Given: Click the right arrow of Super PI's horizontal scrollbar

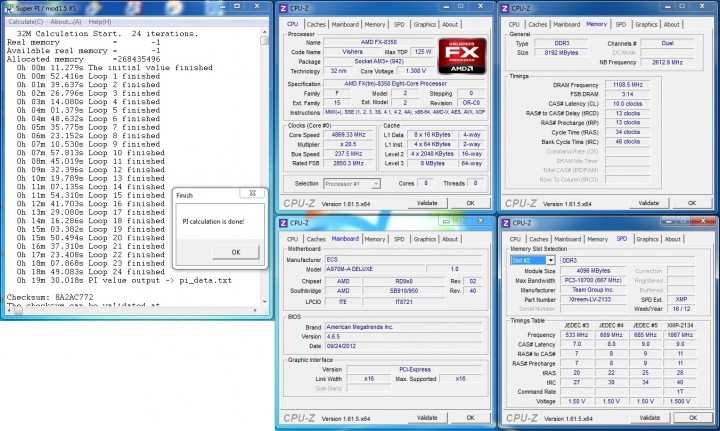Looking at the screenshot, I should pyautogui.click(x=255, y=310).
